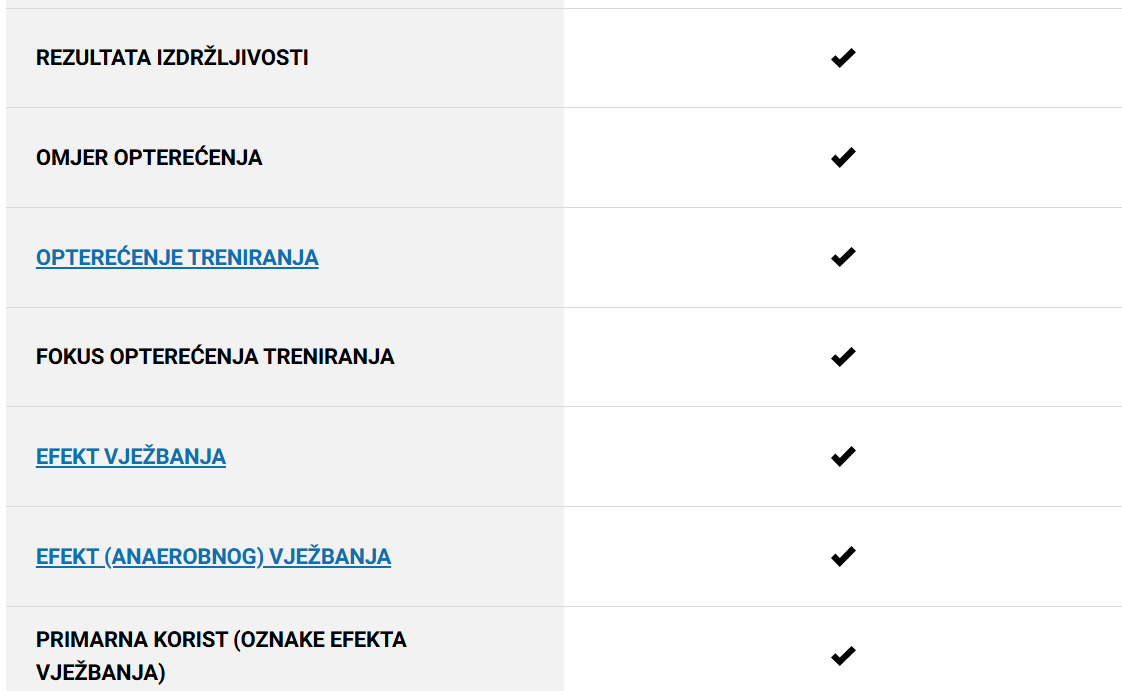1122x691 pixels.
Task: Click the REZULTATA IZDRŽLJIVOSTI label
Action: [x=172, y=57]
